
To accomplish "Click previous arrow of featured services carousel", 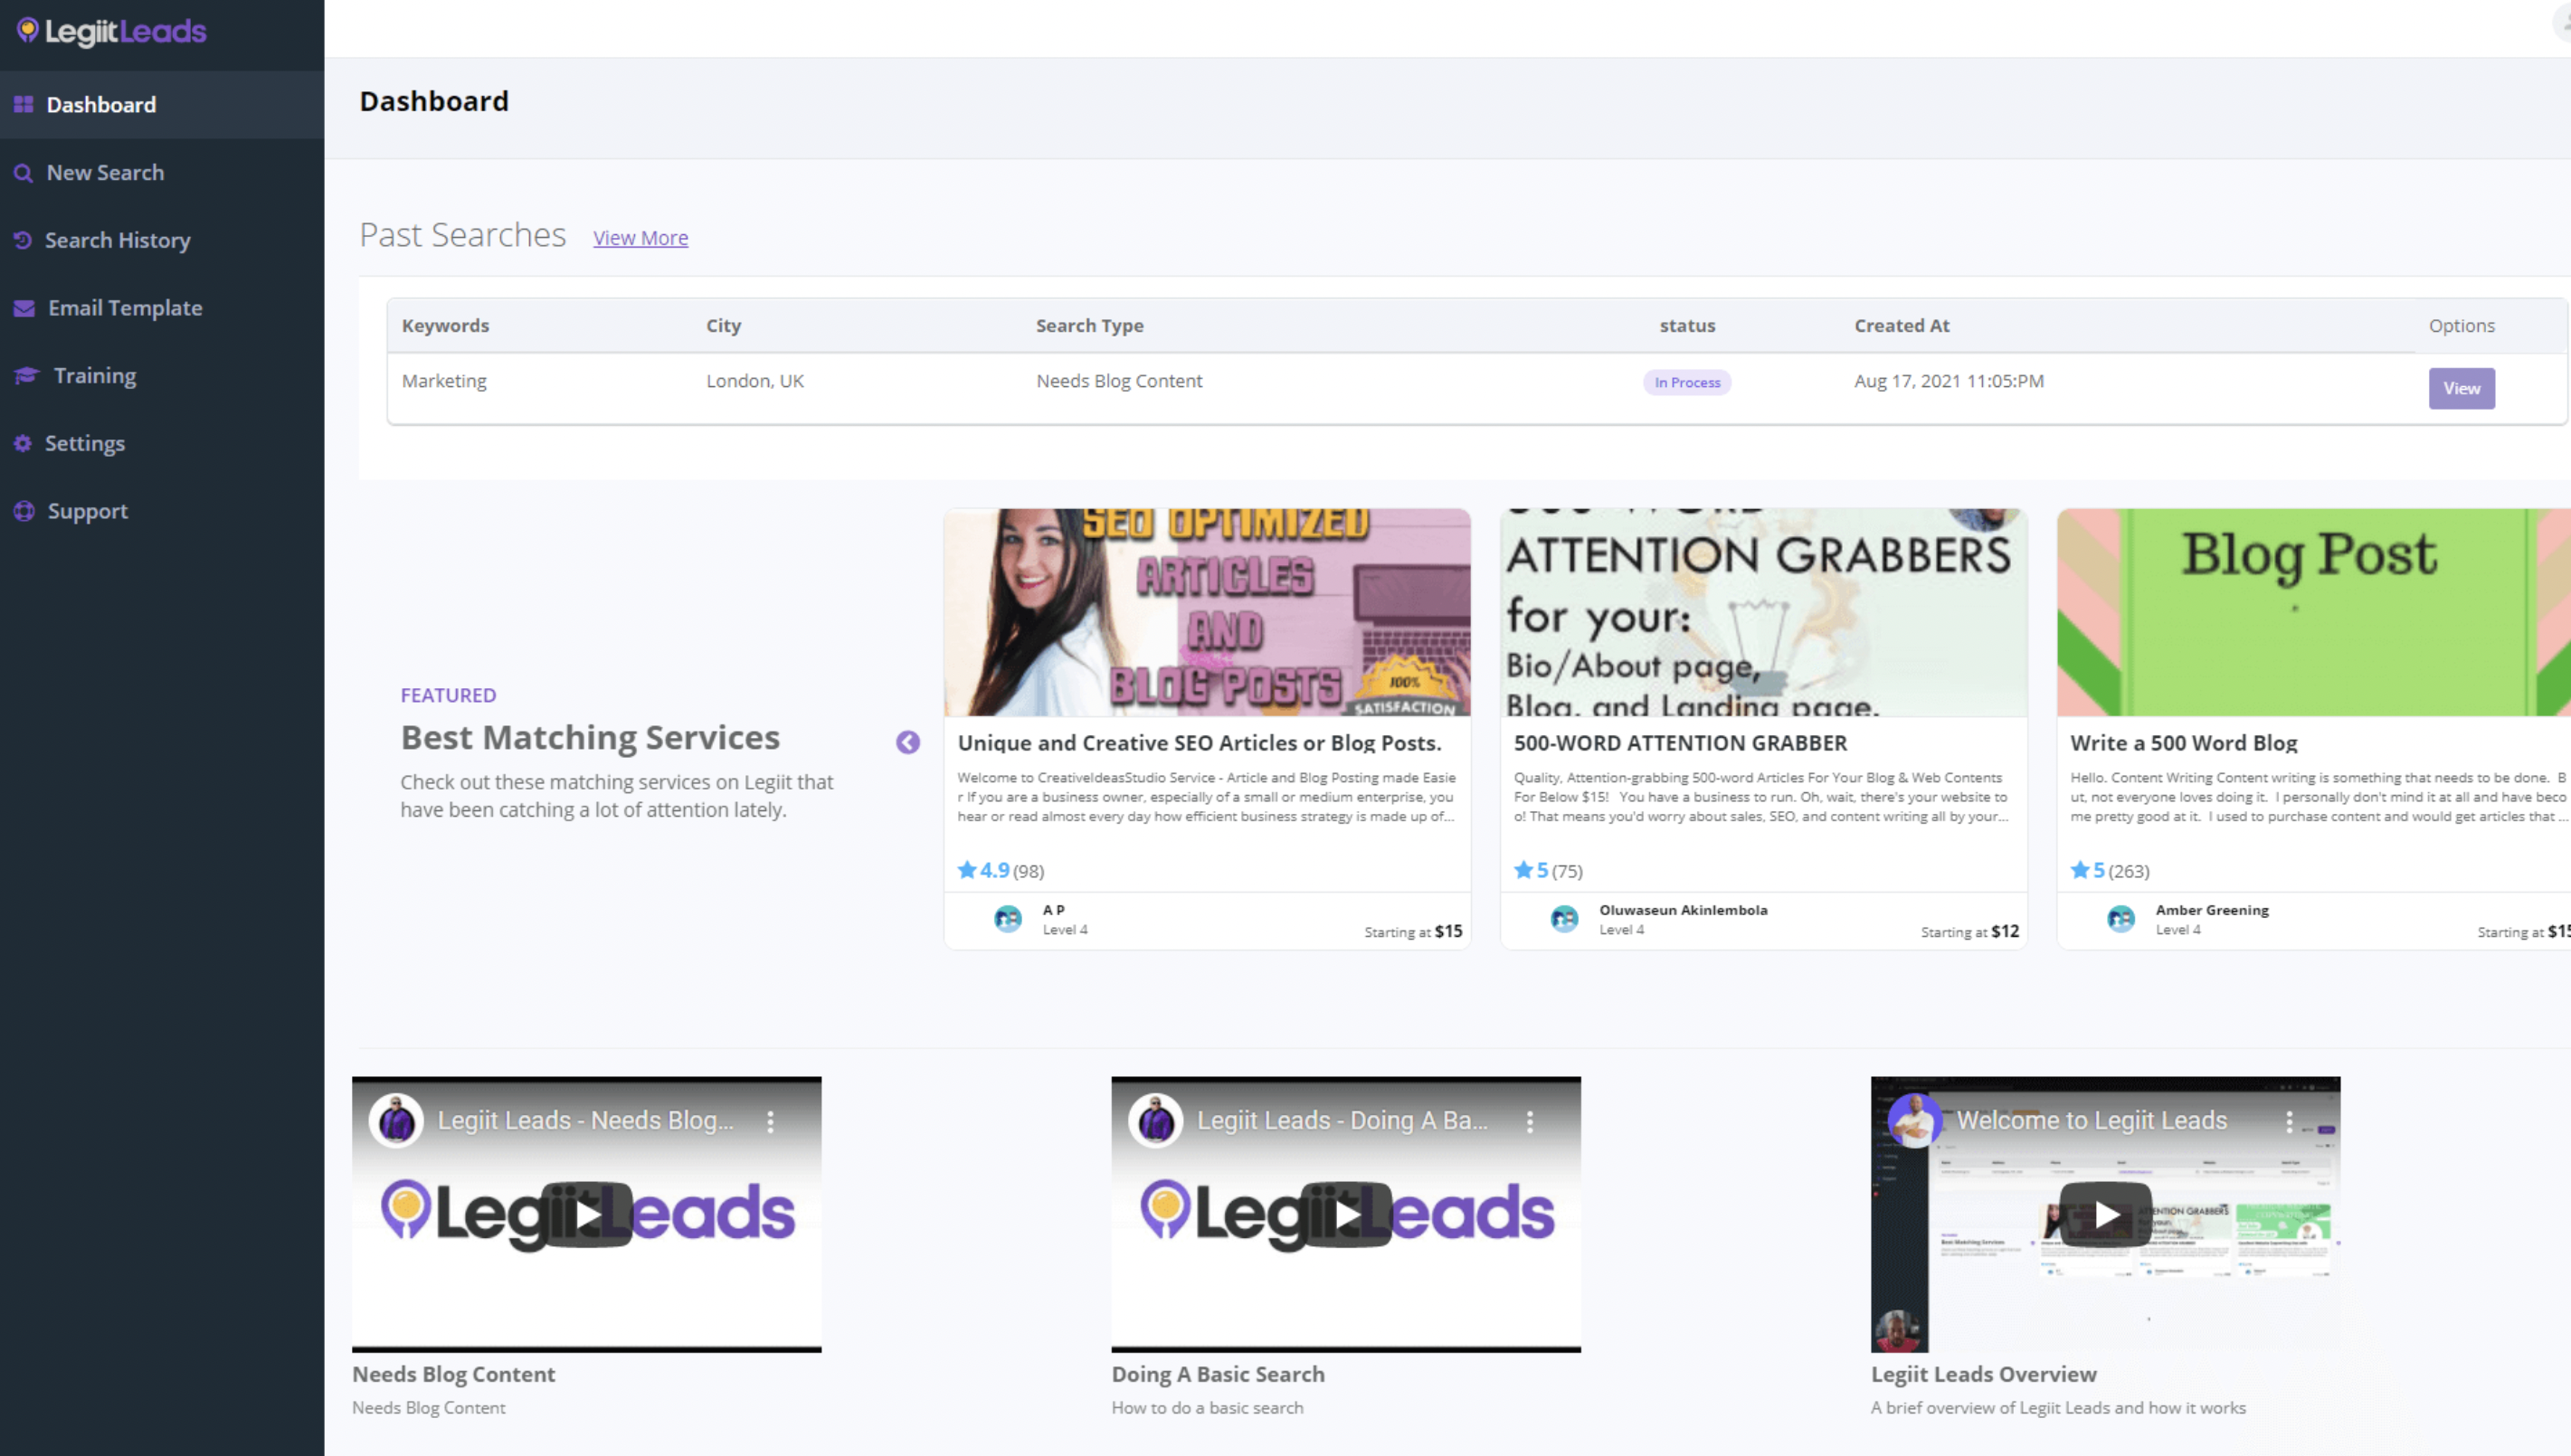I will click(x=907, y=742).
